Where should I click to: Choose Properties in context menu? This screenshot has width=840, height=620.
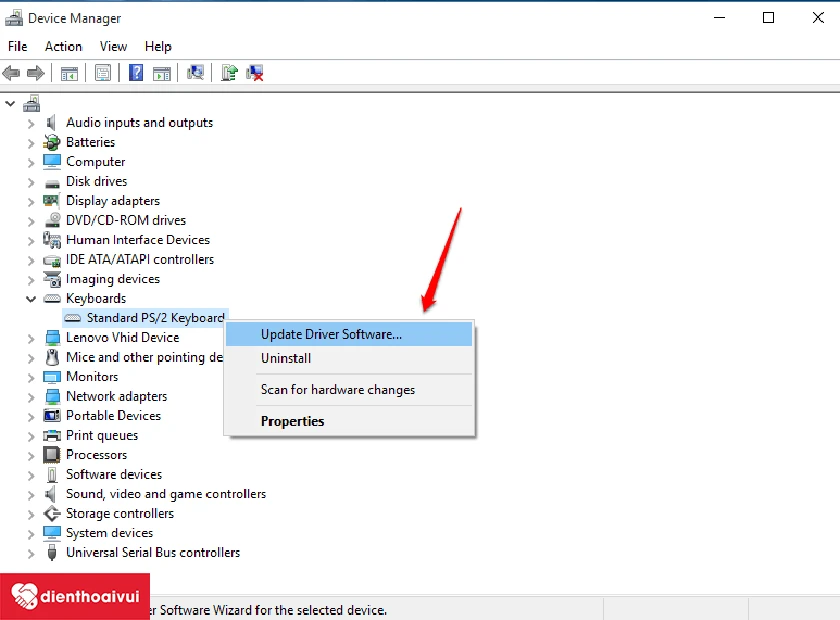(x=349, y=421)
